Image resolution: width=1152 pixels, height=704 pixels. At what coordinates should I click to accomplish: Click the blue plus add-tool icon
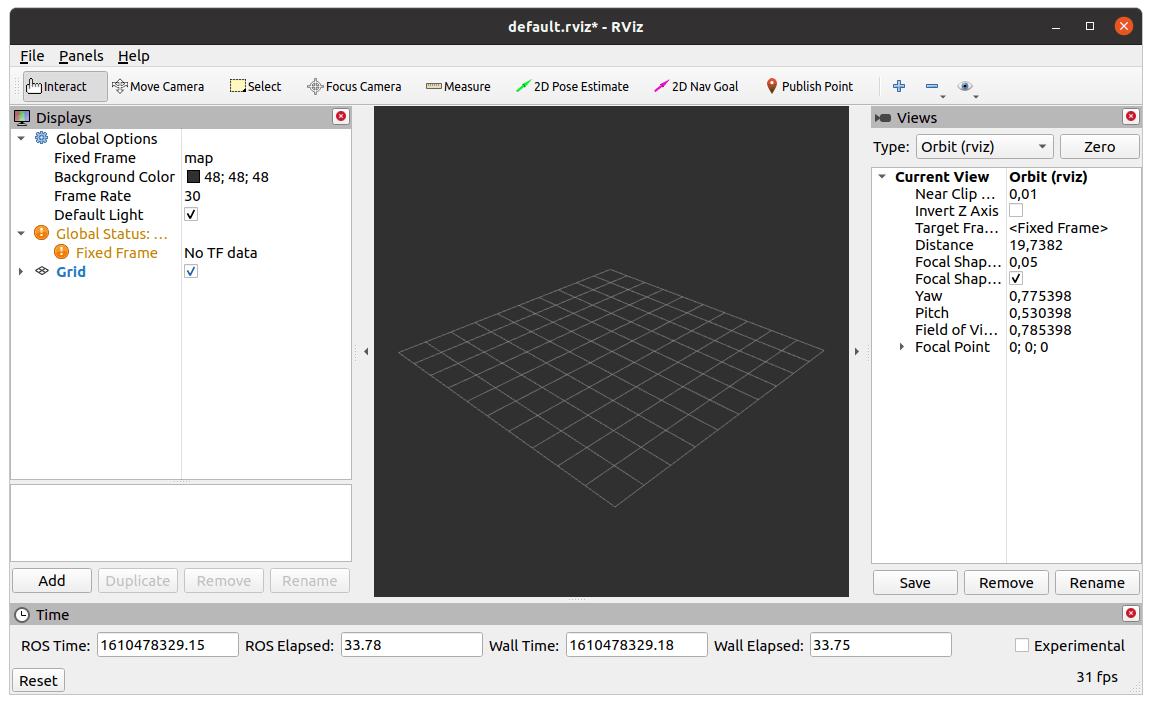[x=899, y=87]
